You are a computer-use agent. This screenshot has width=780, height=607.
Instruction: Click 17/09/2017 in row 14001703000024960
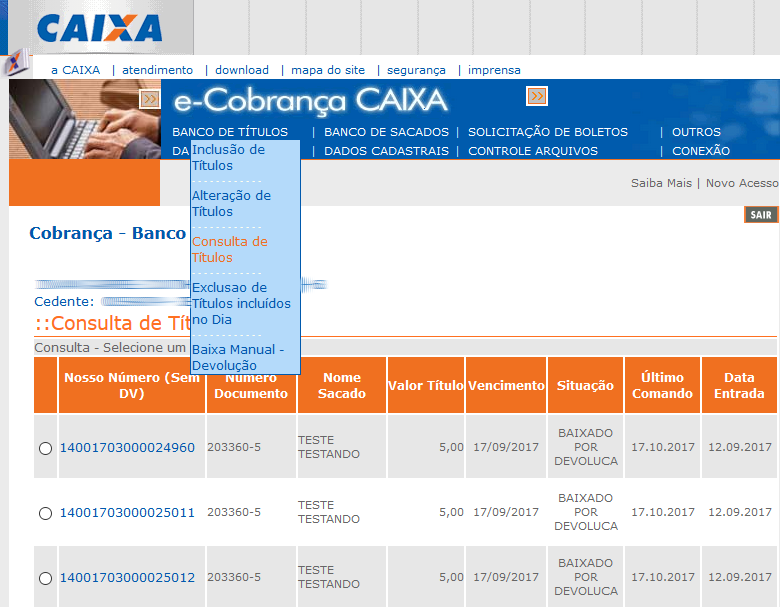pos(506,447)
